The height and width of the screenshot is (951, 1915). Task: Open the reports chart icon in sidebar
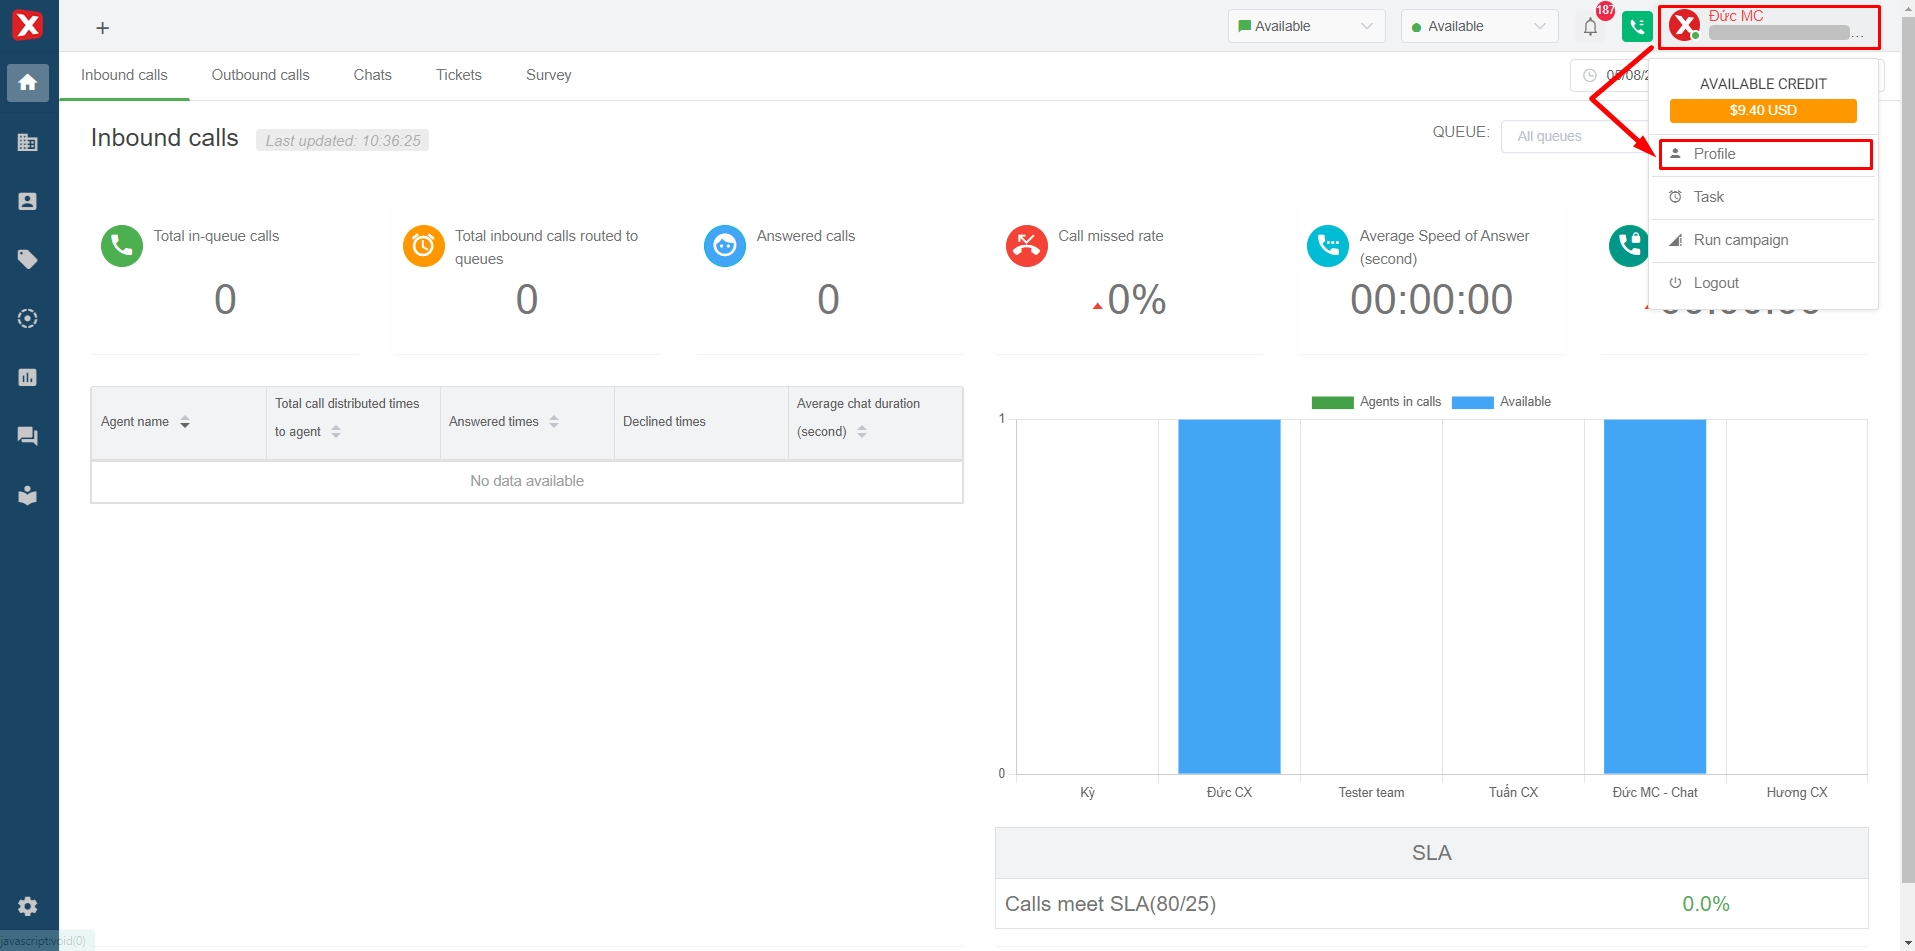(x=28, y=377)
